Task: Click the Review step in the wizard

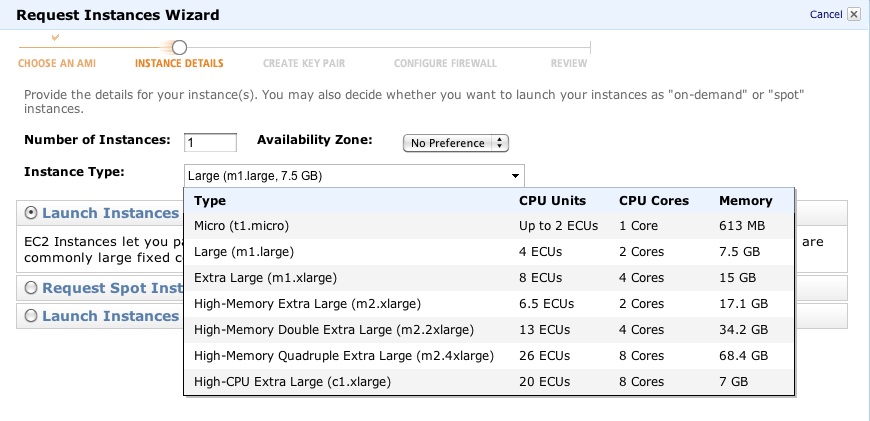Action: 569,63
